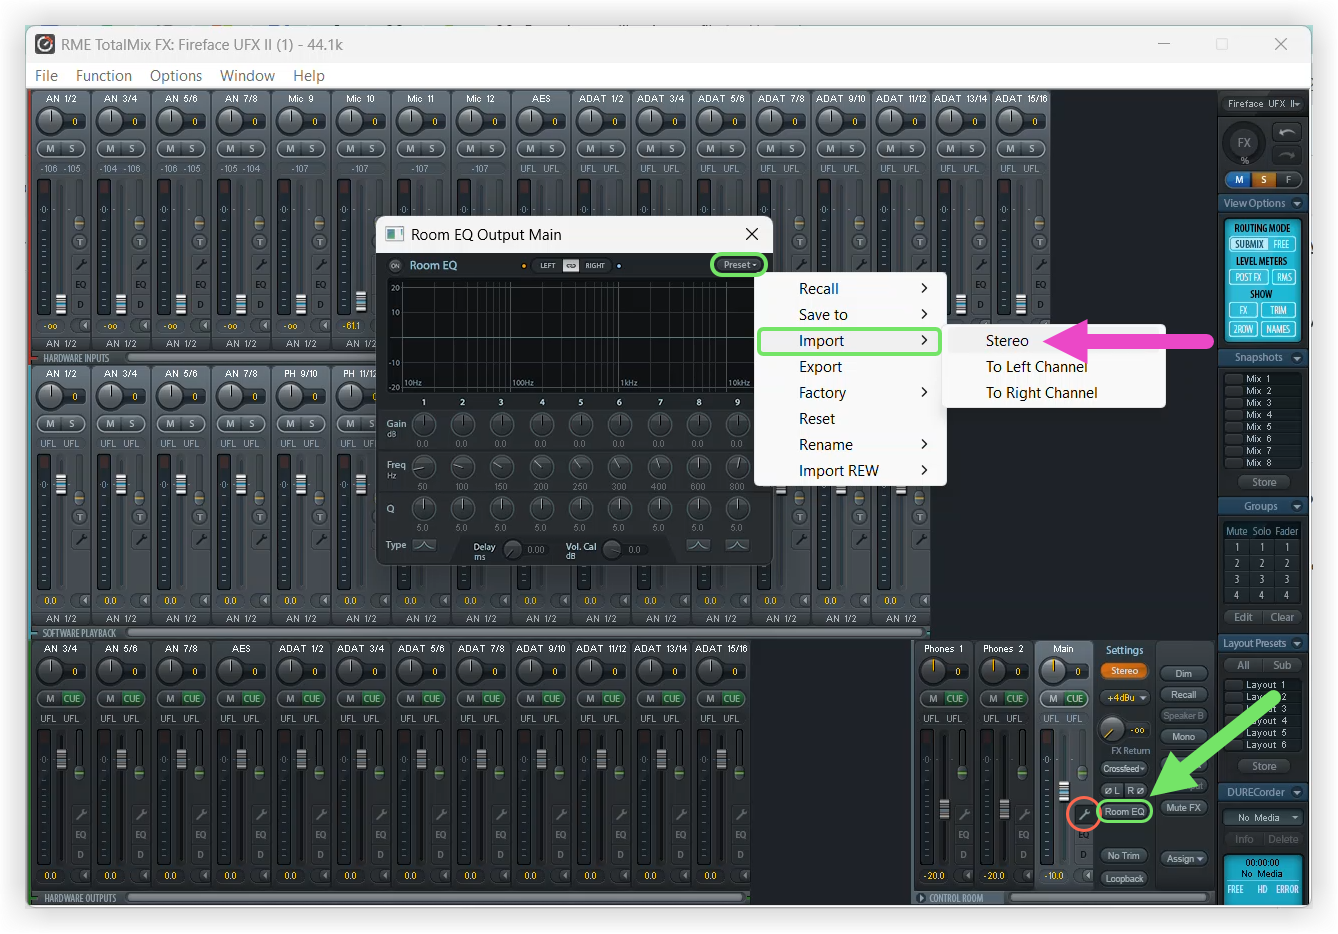Collapse the Snapshots panel
Viewport: 1338px width, 934px height.
pyautogui.click(x=1297, y=358)
